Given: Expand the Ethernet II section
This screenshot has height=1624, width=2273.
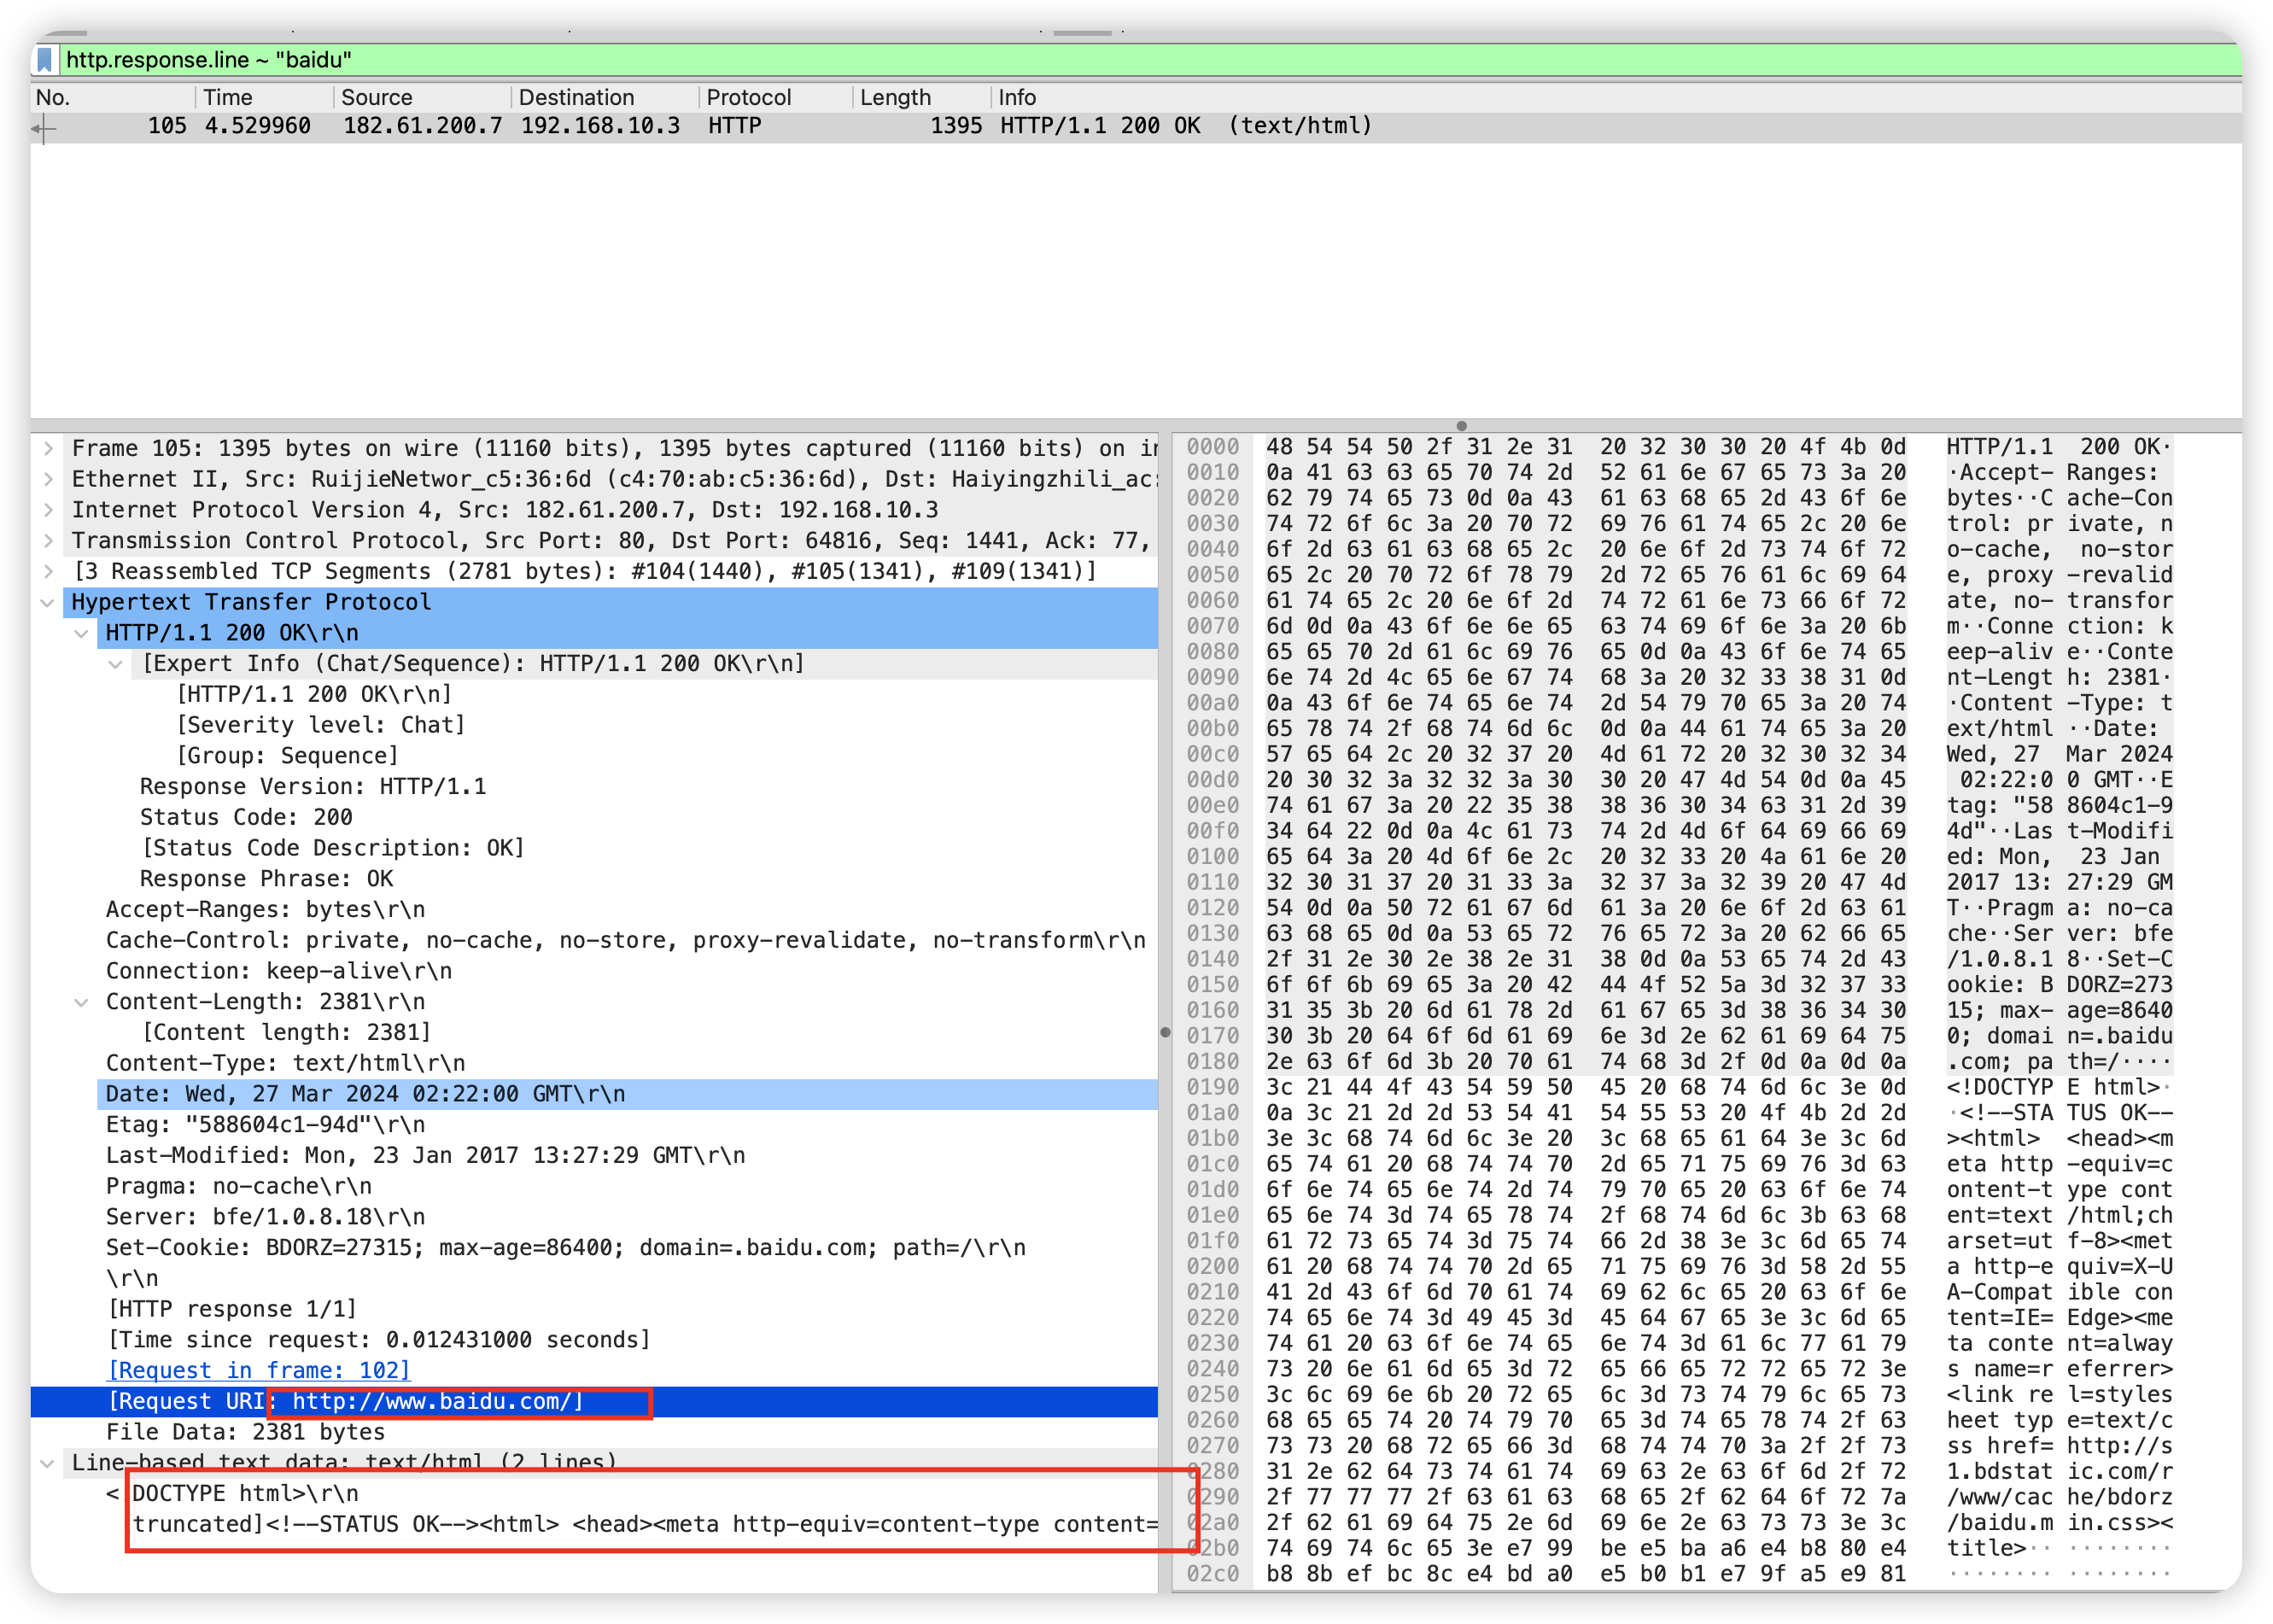Looking at the screenshot, I should point(48,479).
